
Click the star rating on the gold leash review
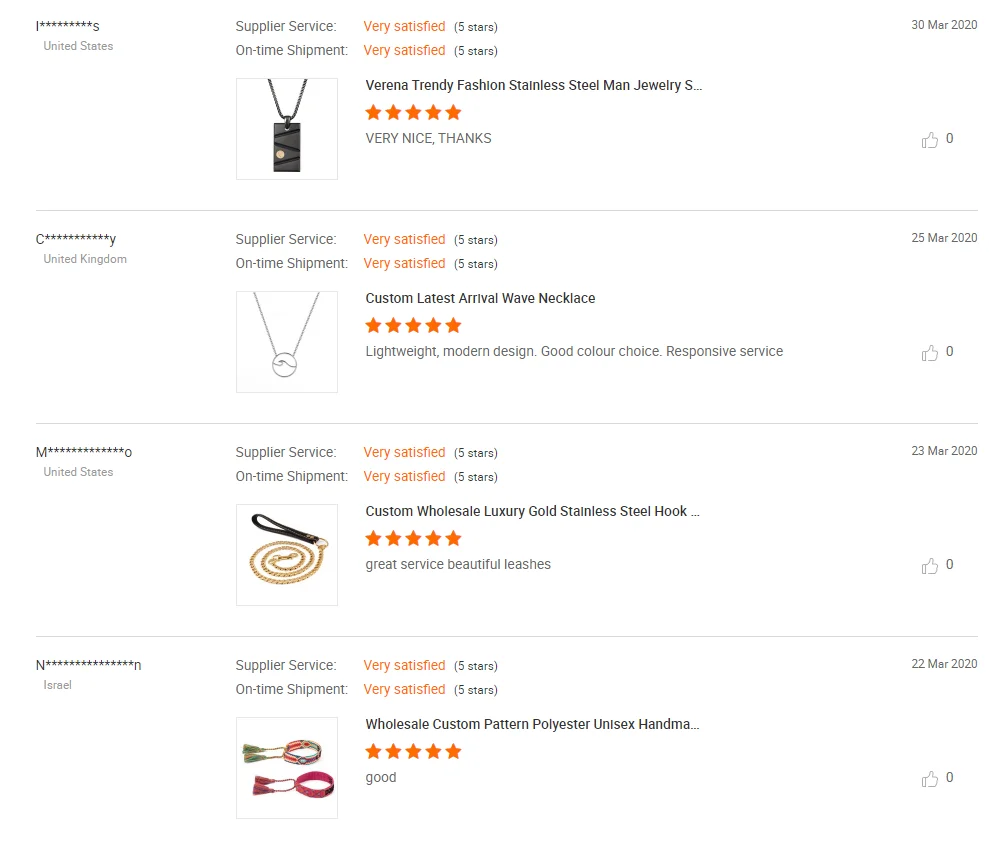(x=413, y=538)
